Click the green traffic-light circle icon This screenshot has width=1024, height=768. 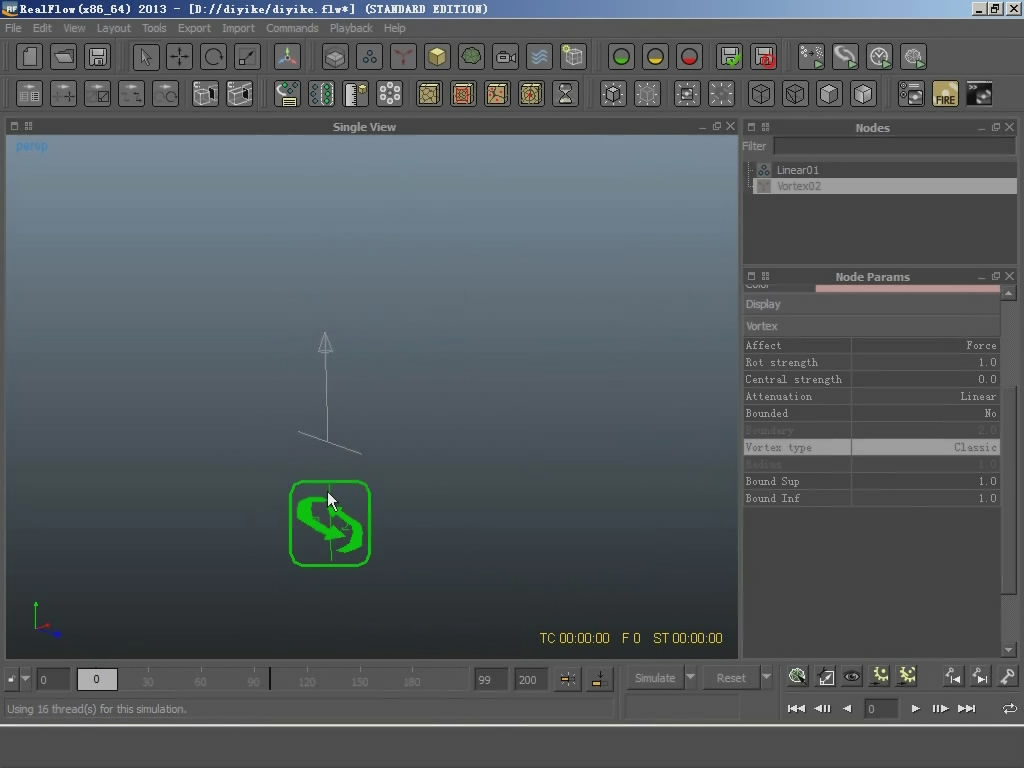pyautogui.click(x=621, y=57)
